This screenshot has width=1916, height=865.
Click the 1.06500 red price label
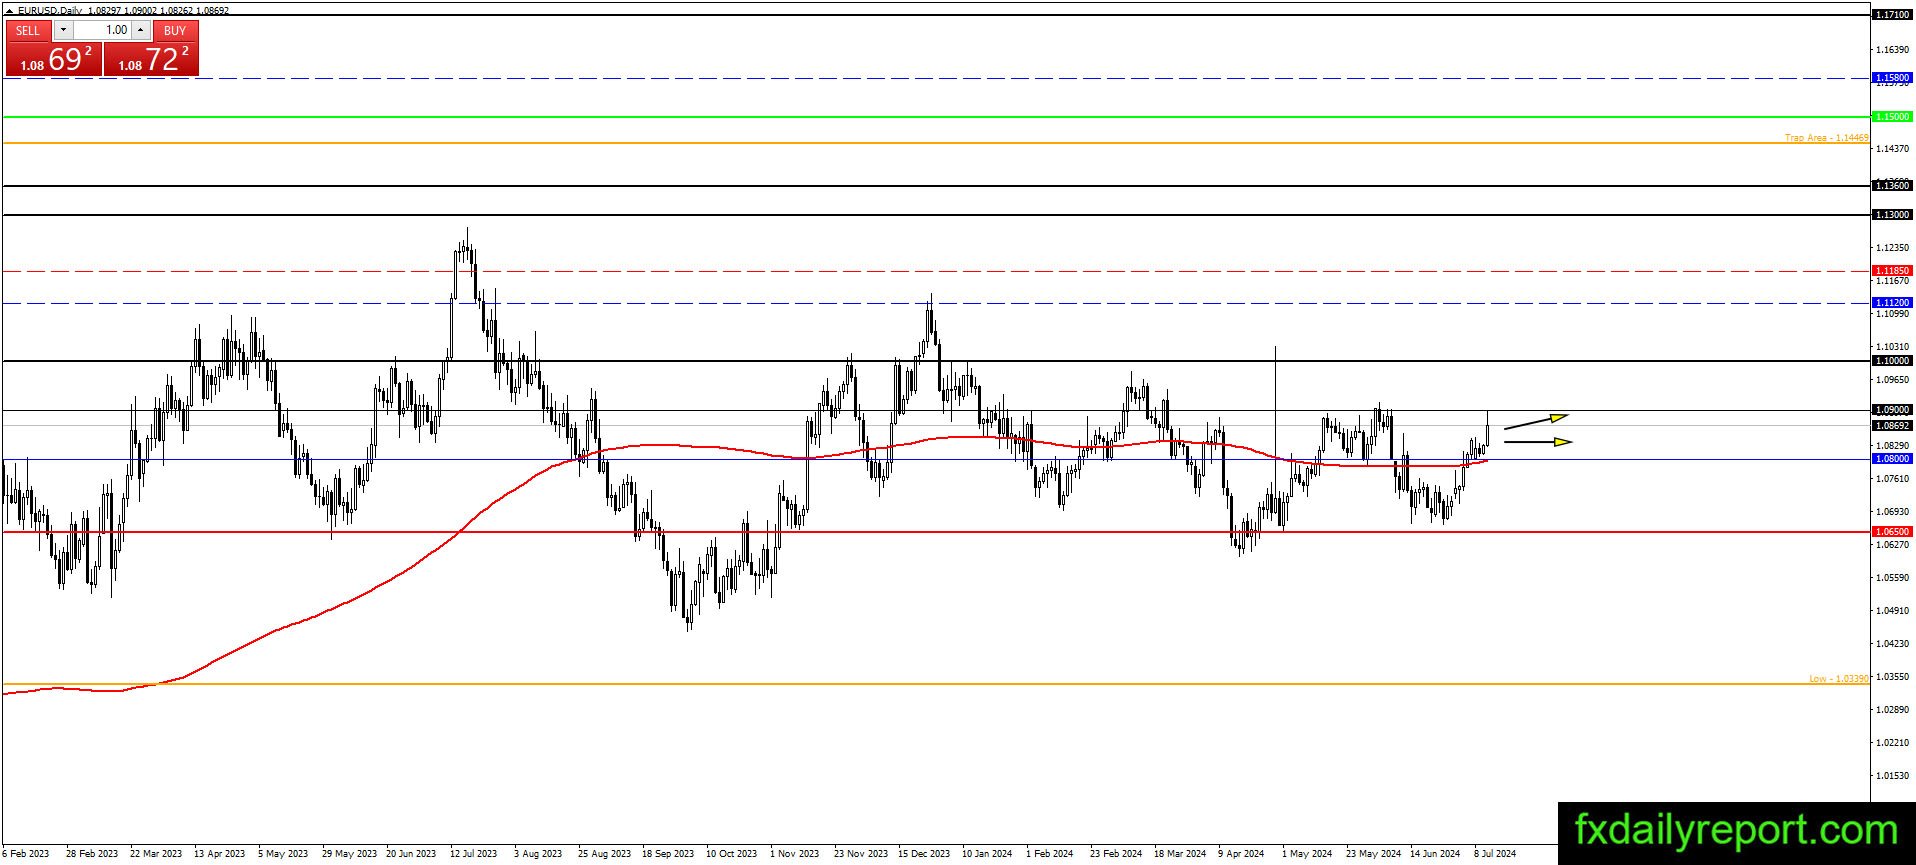pos(1892,532)
